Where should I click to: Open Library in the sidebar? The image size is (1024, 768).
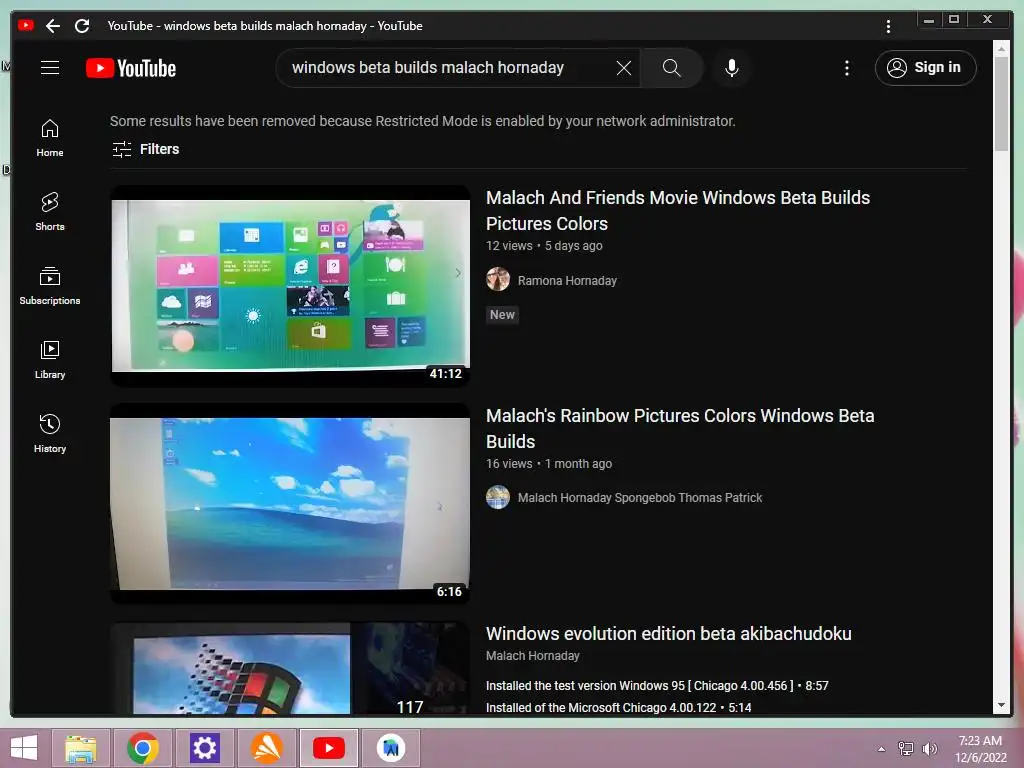(50, 360)
